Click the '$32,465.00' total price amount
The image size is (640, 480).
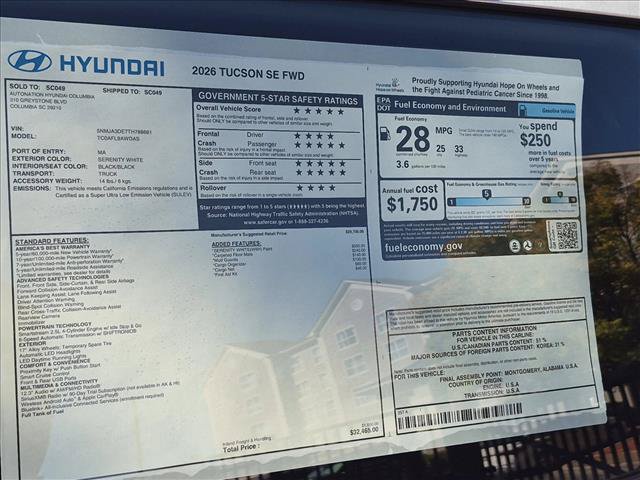[364, 431]
